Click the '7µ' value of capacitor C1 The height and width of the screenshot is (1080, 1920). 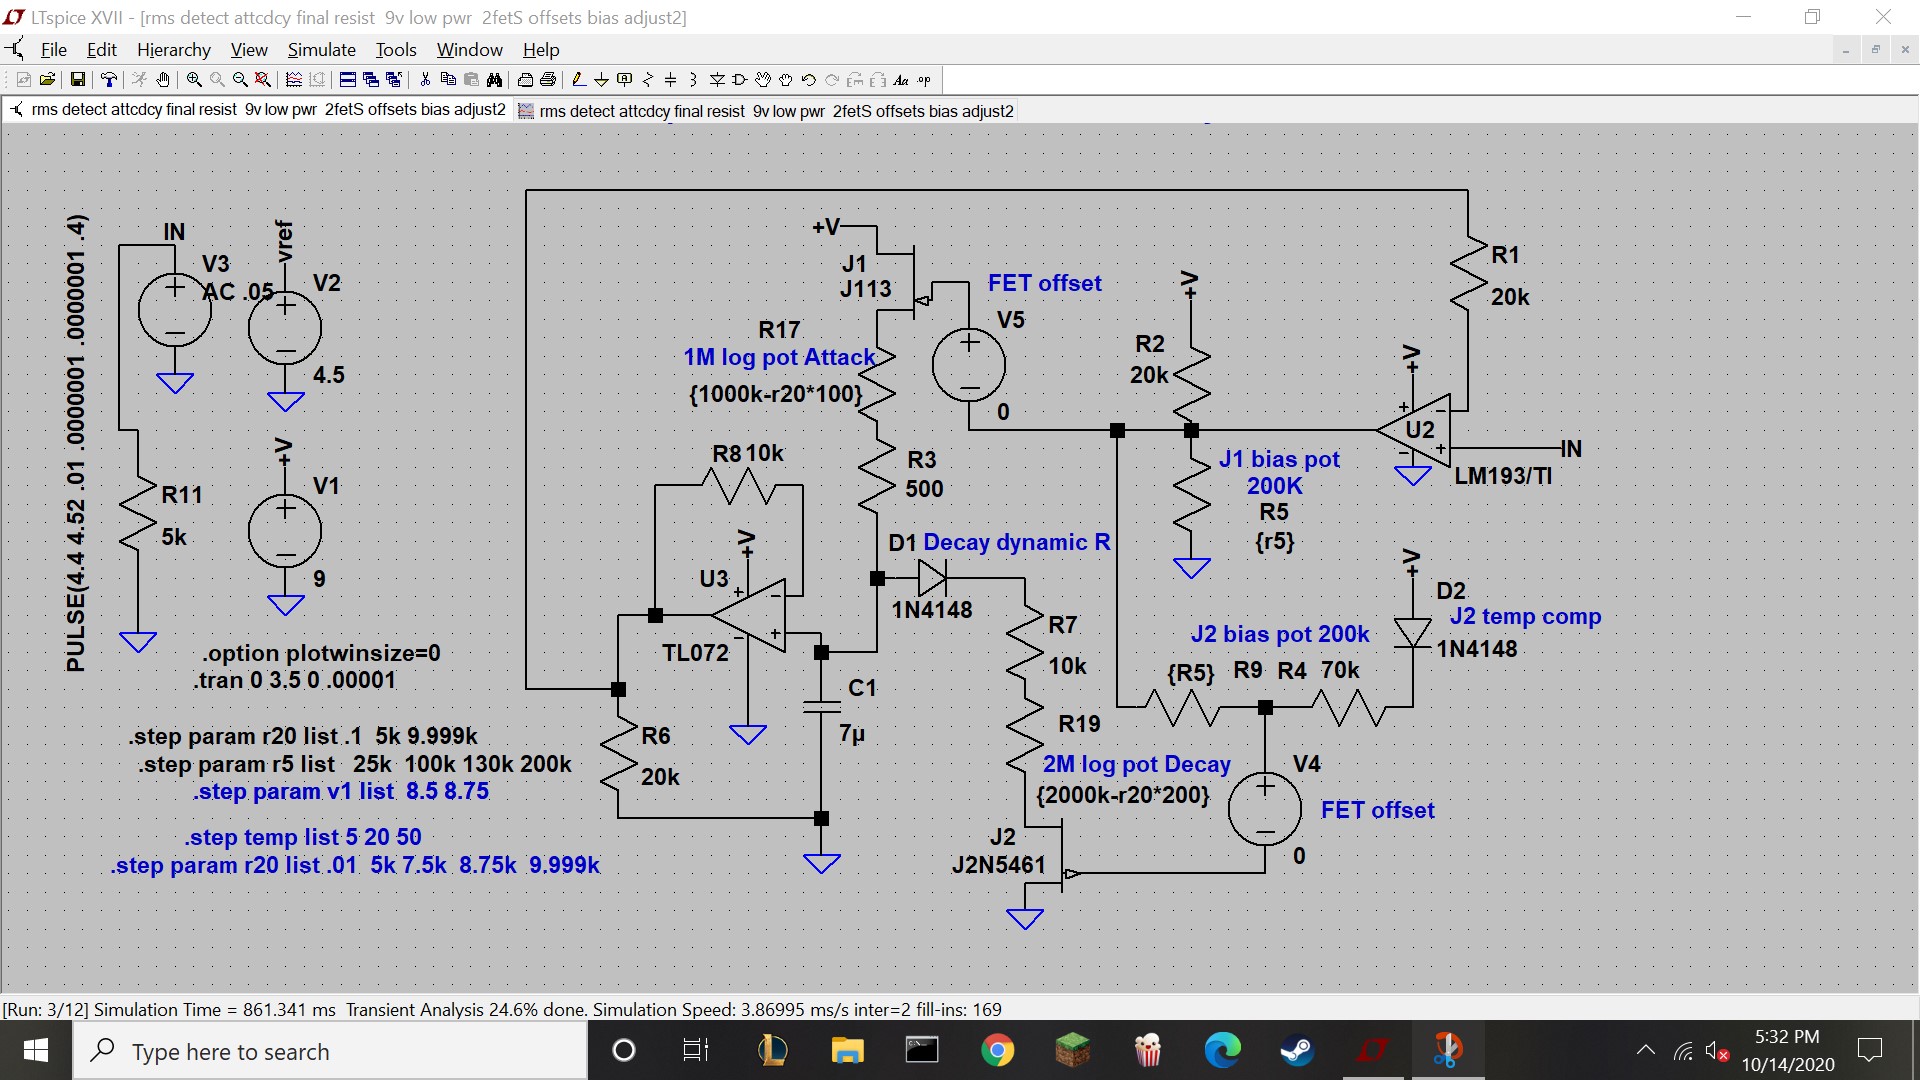click(852, 734)
